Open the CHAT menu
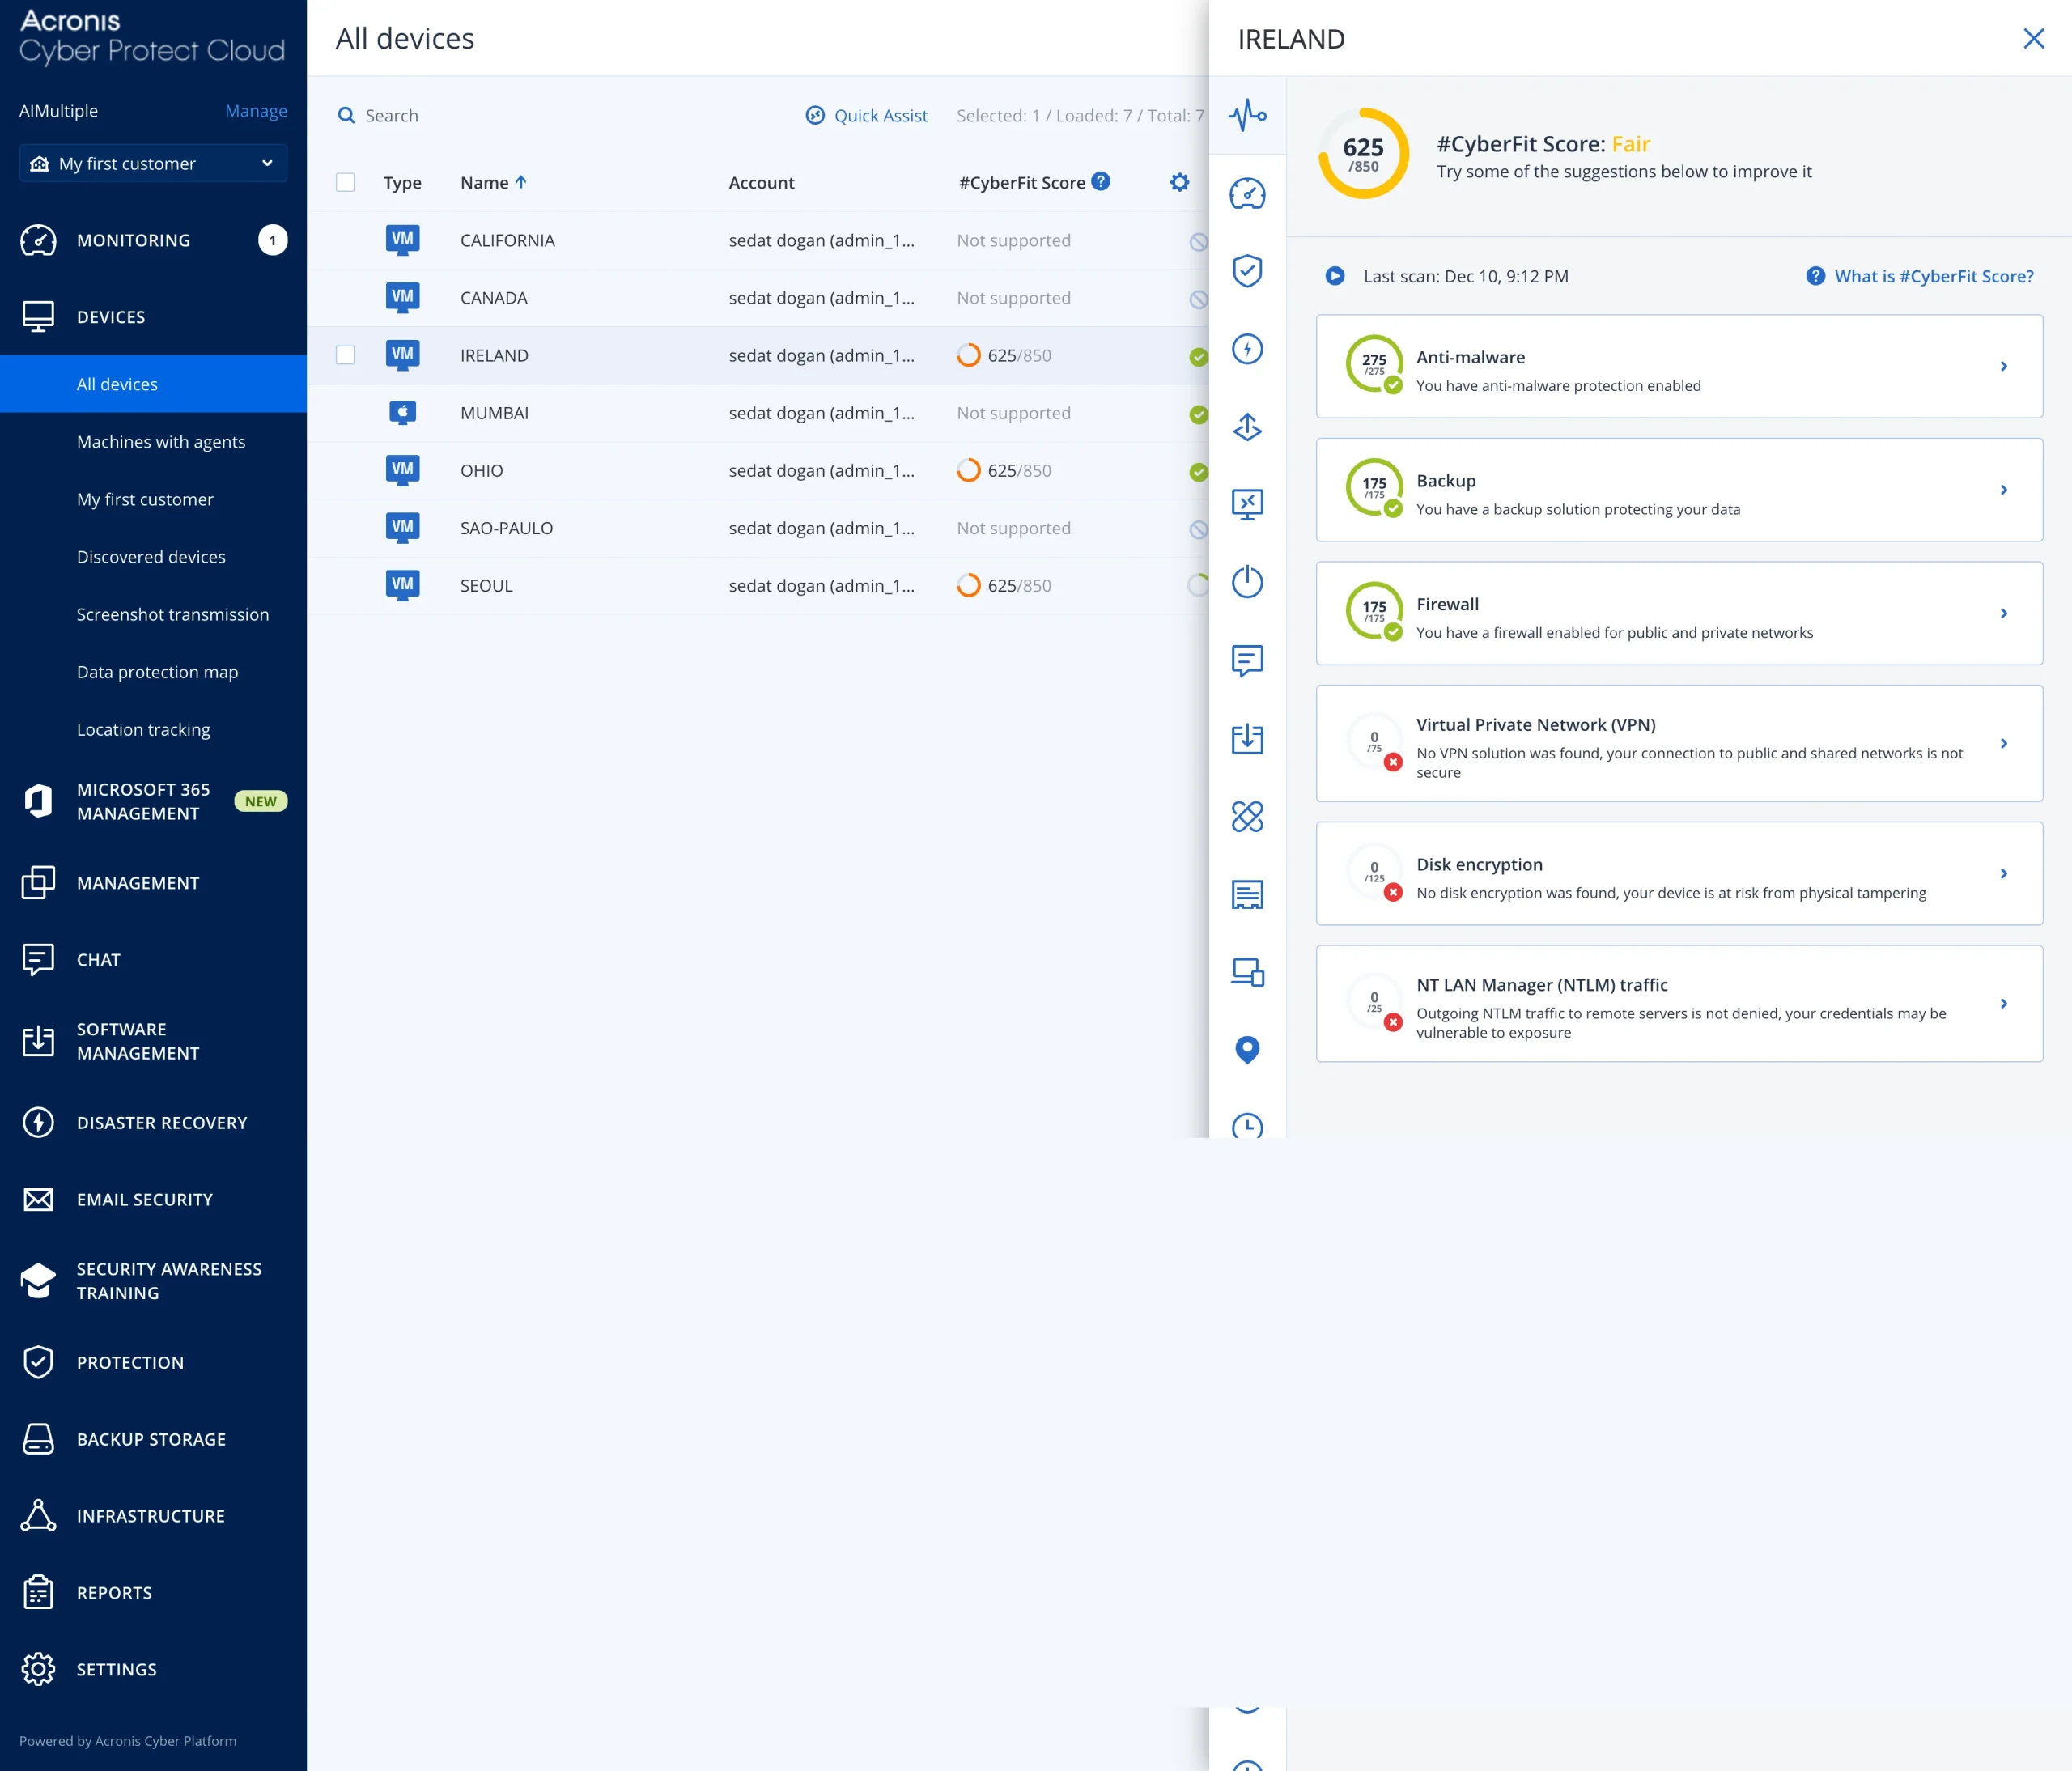The width and height of the screenshot is (2072, 1771). [x=153, y=959]
